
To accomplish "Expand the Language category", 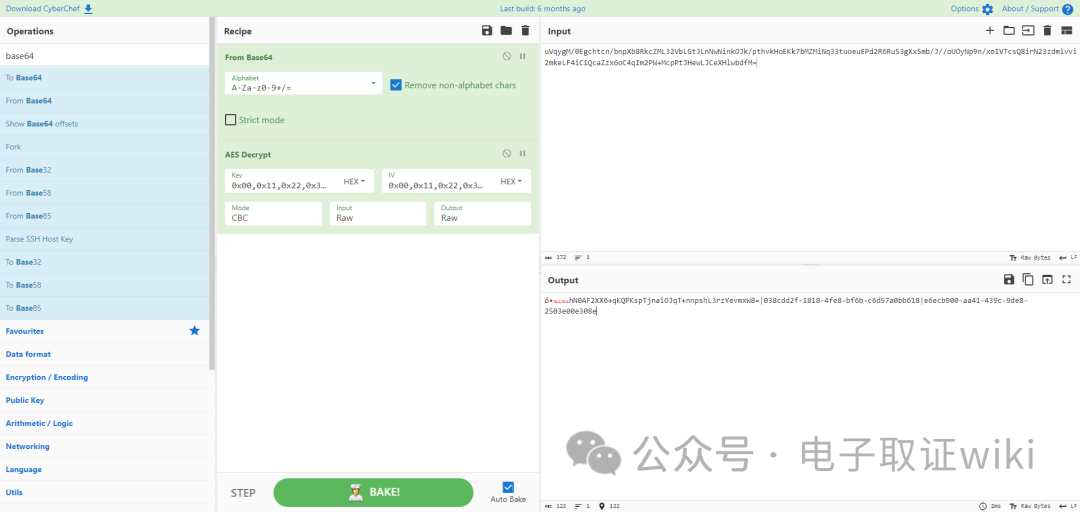I will click(105, 469).
